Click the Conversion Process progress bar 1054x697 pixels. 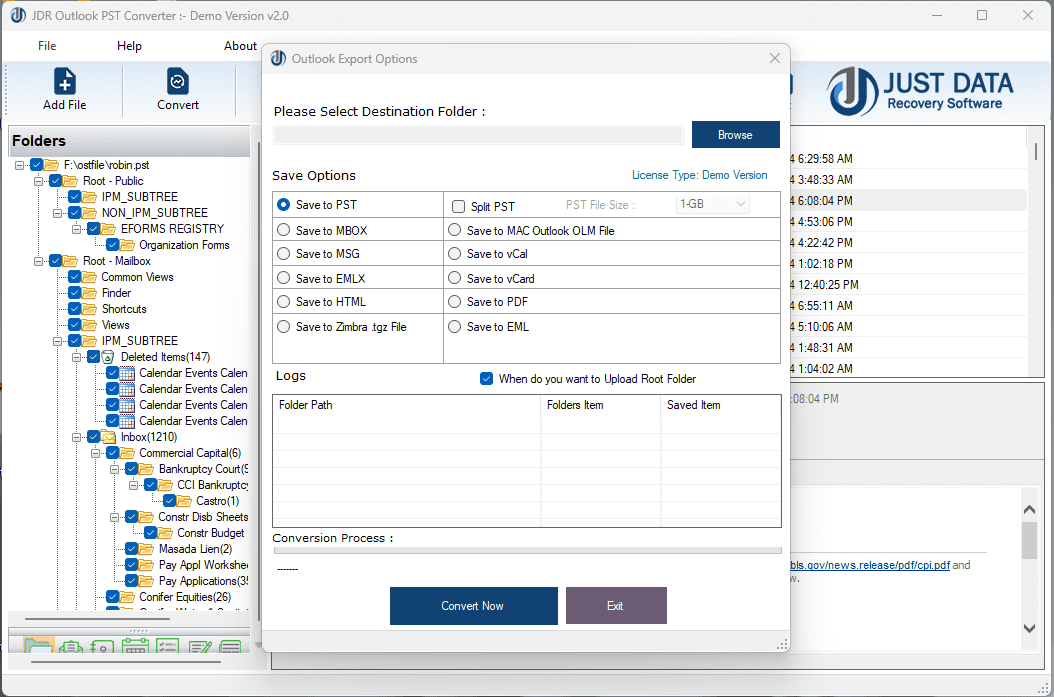pyautogui.click(x=527, y=550)
